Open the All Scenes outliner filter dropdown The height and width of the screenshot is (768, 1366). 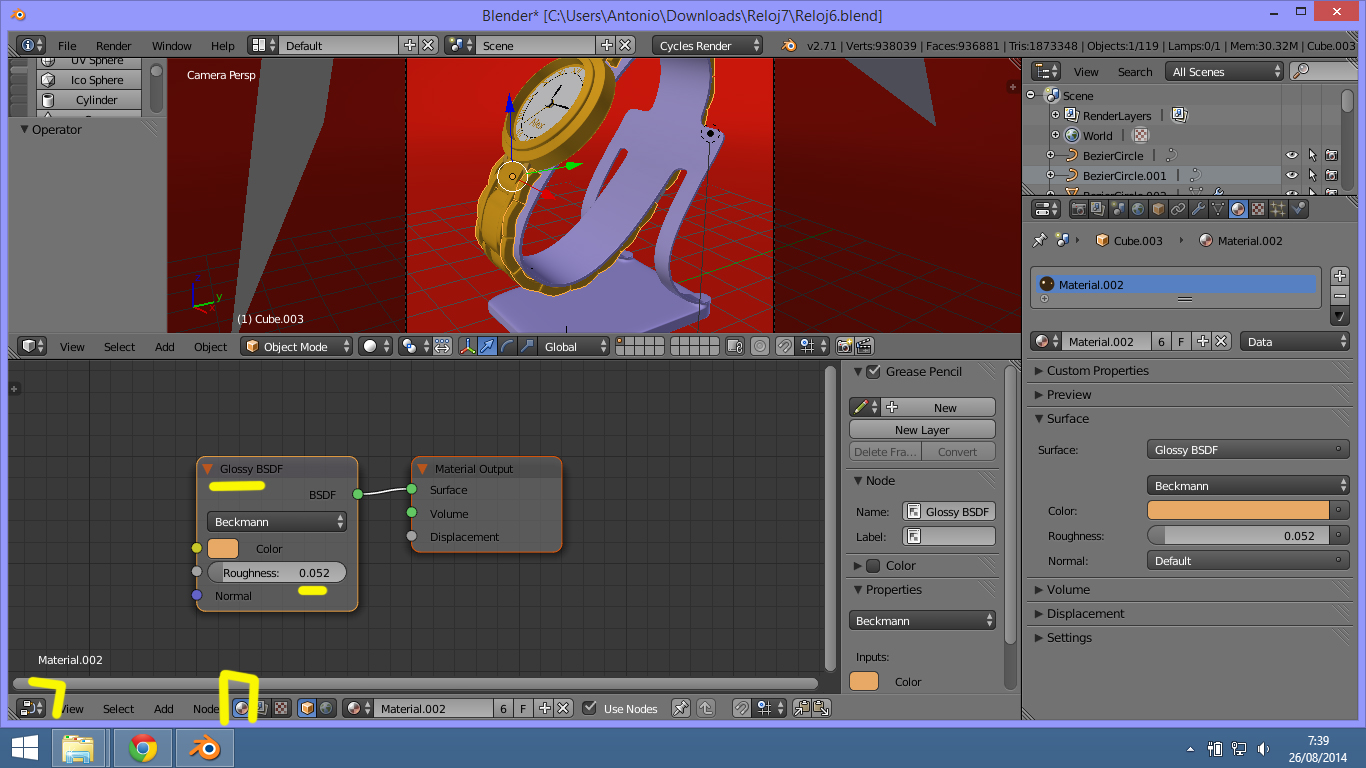coord(1225,71)
